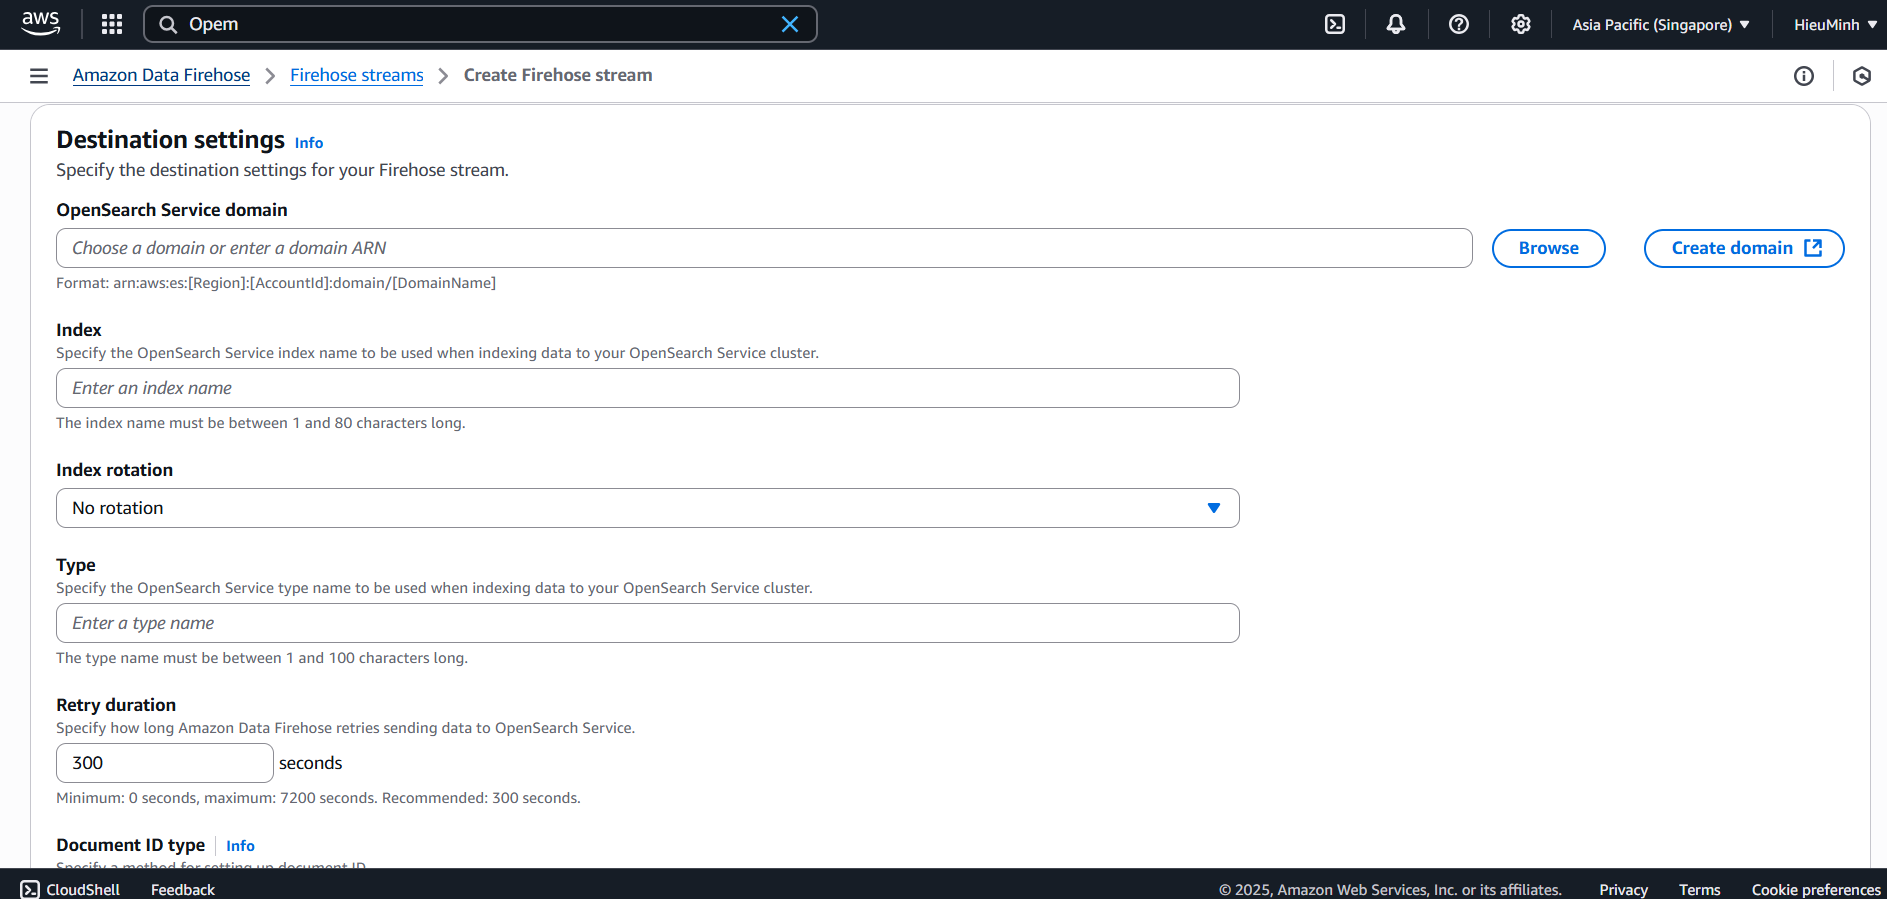Open Info link beside Document ID type
This screenshot has height=899, width=1887.
[240, 846]
